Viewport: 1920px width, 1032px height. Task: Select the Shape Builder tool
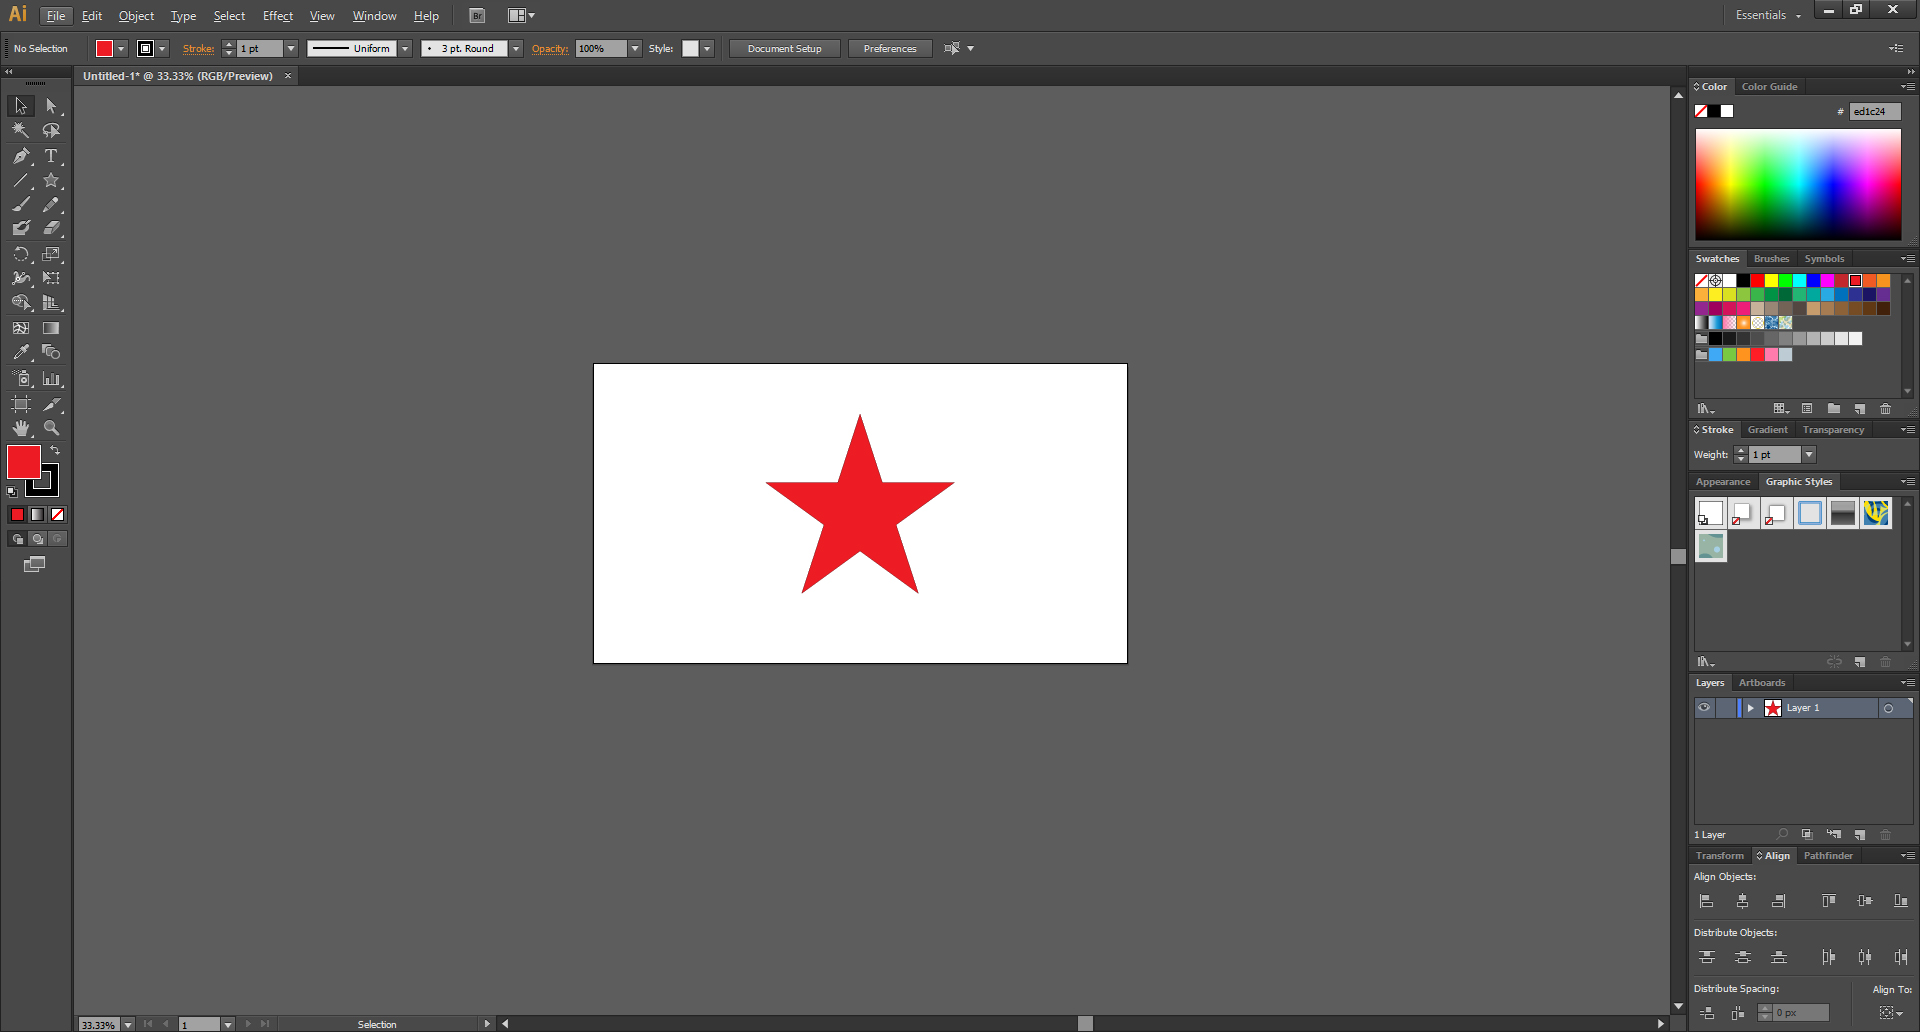[x=21, y=303]
